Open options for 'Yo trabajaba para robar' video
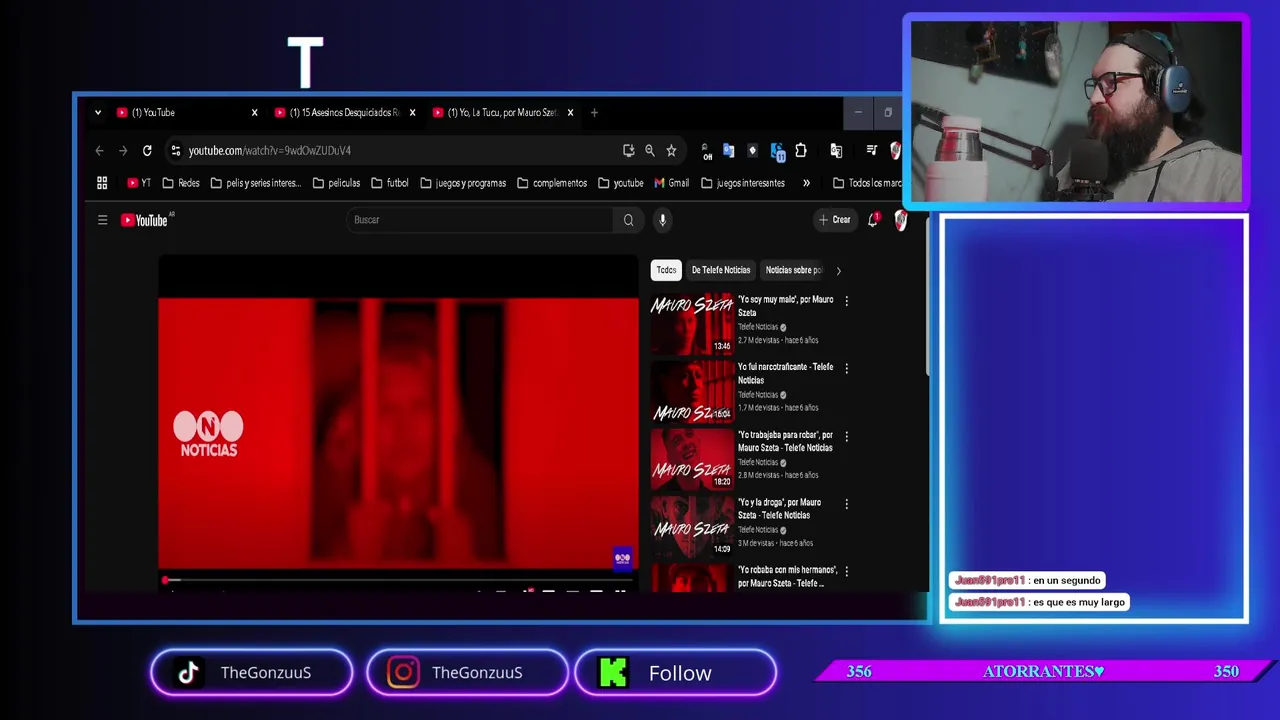This screenshot has height=720, width=1280. point(846,436)
